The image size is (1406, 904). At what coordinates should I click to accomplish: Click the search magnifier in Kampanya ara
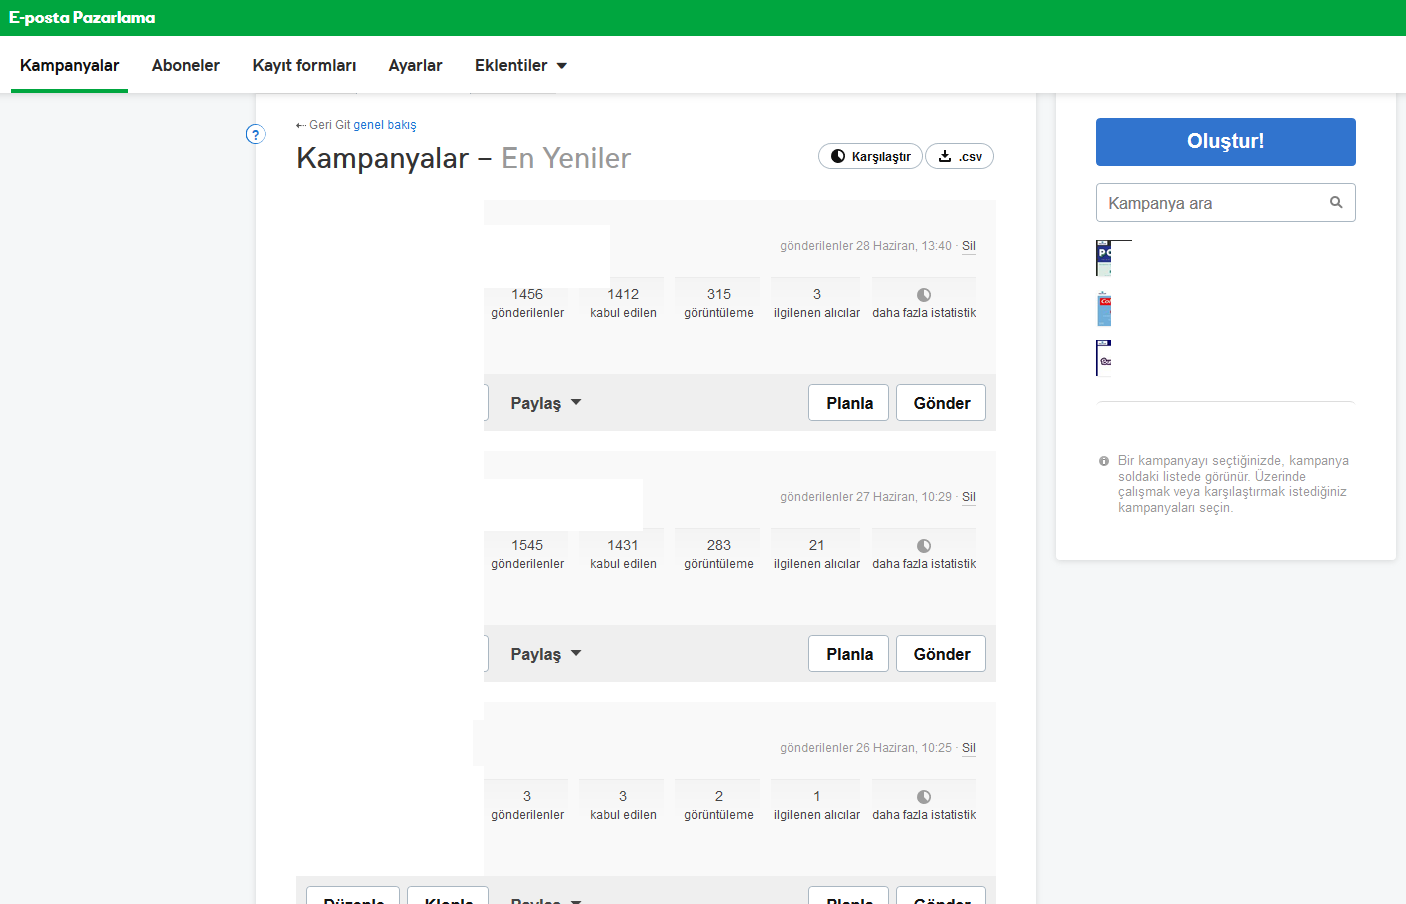click(1336, 202)
